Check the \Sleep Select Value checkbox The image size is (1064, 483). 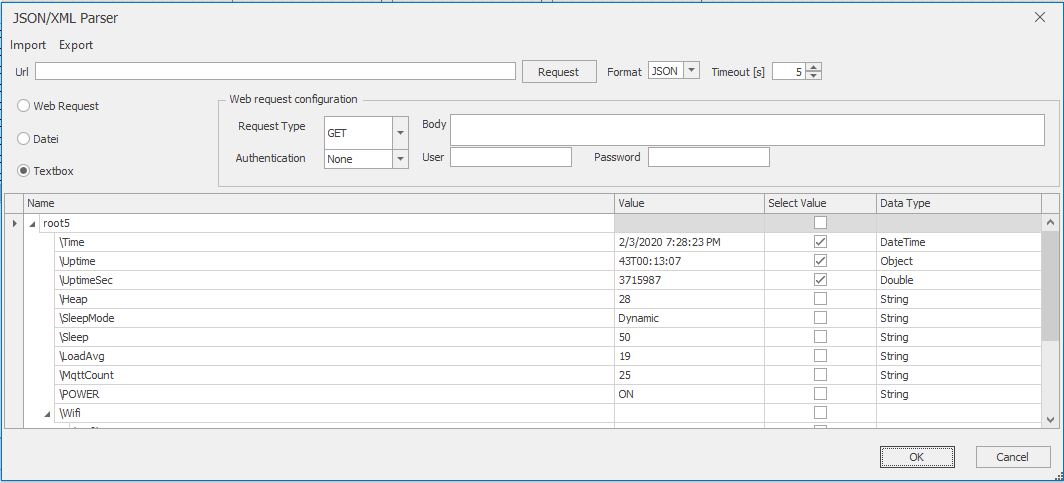tap(820, 336)
